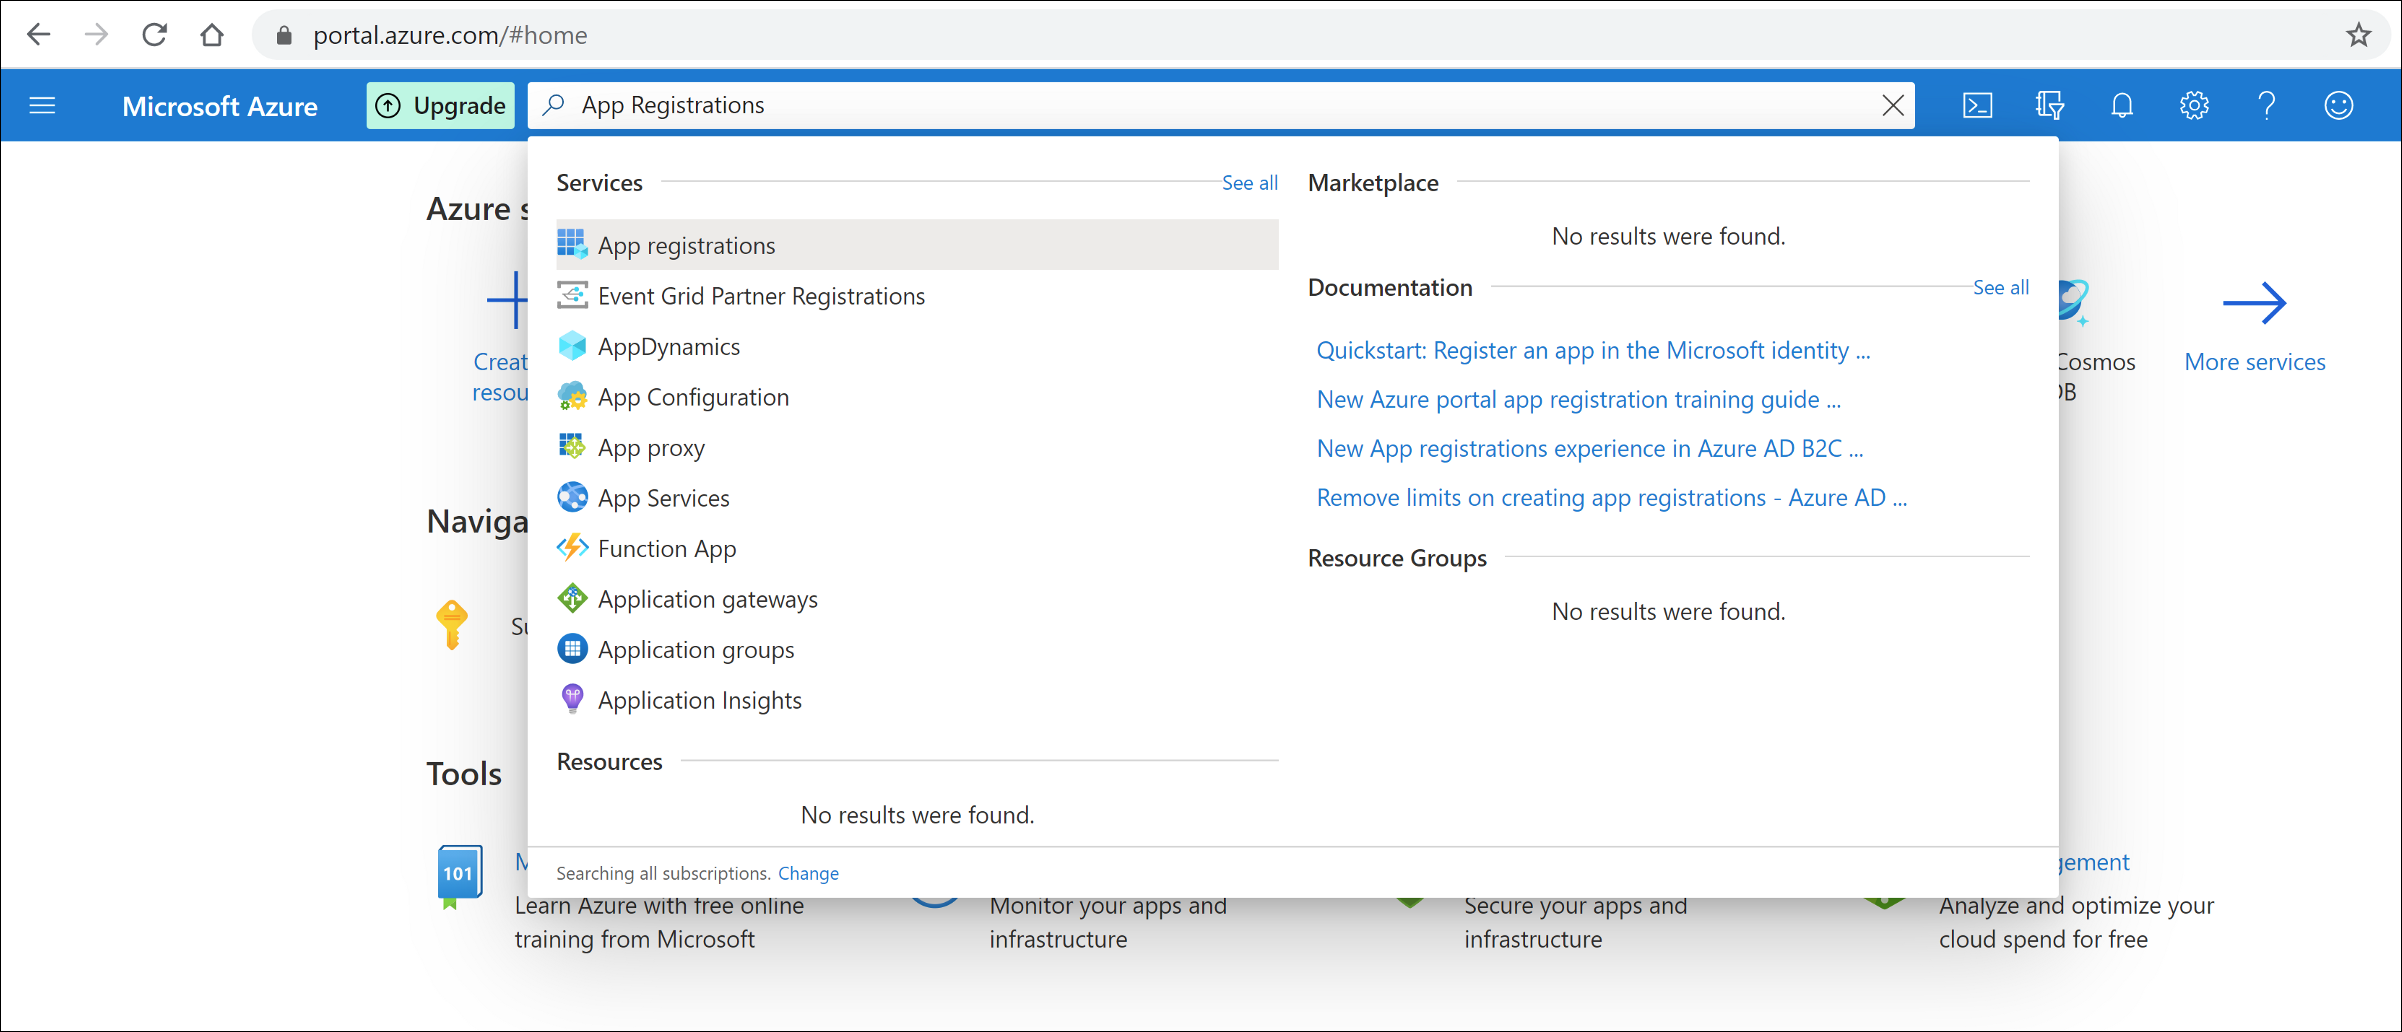The width and height of the screenshot is (2402, 1032).
Task: Click the App proxy icon
Action: point(572,446)
